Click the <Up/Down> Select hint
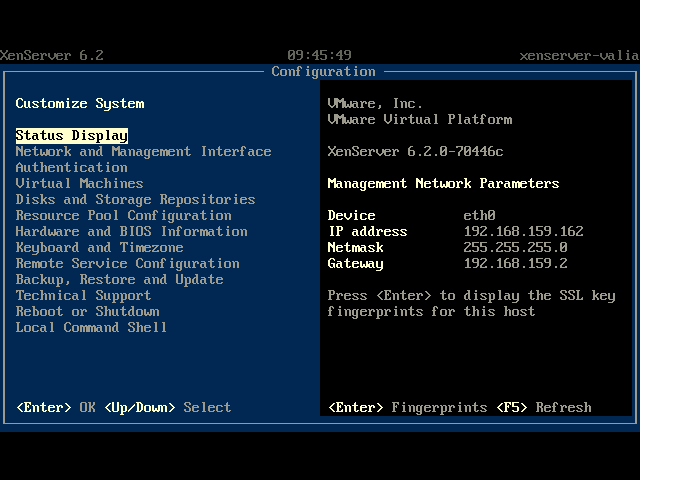Screen dimensions: 700x480 pos(167,407)
